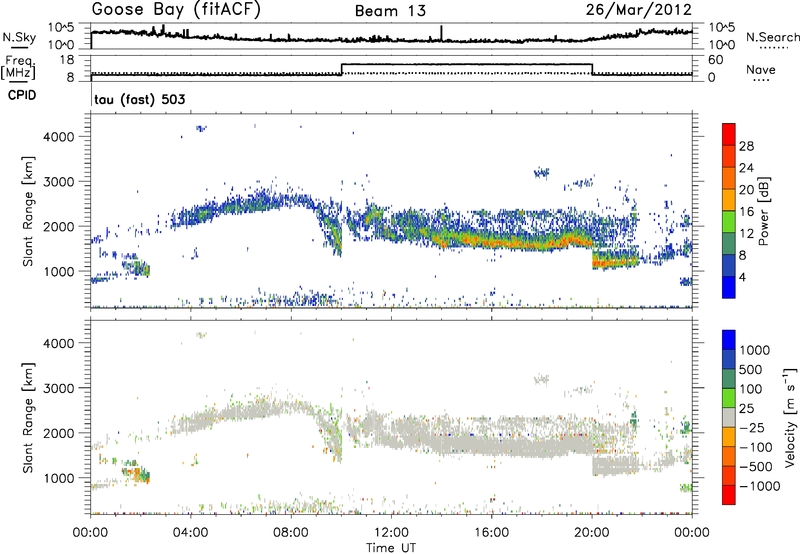The width and height of the screenshot is (800, 554).
Task: Select the "tau (fast) 503" mode text
Action: click(140, 99)
